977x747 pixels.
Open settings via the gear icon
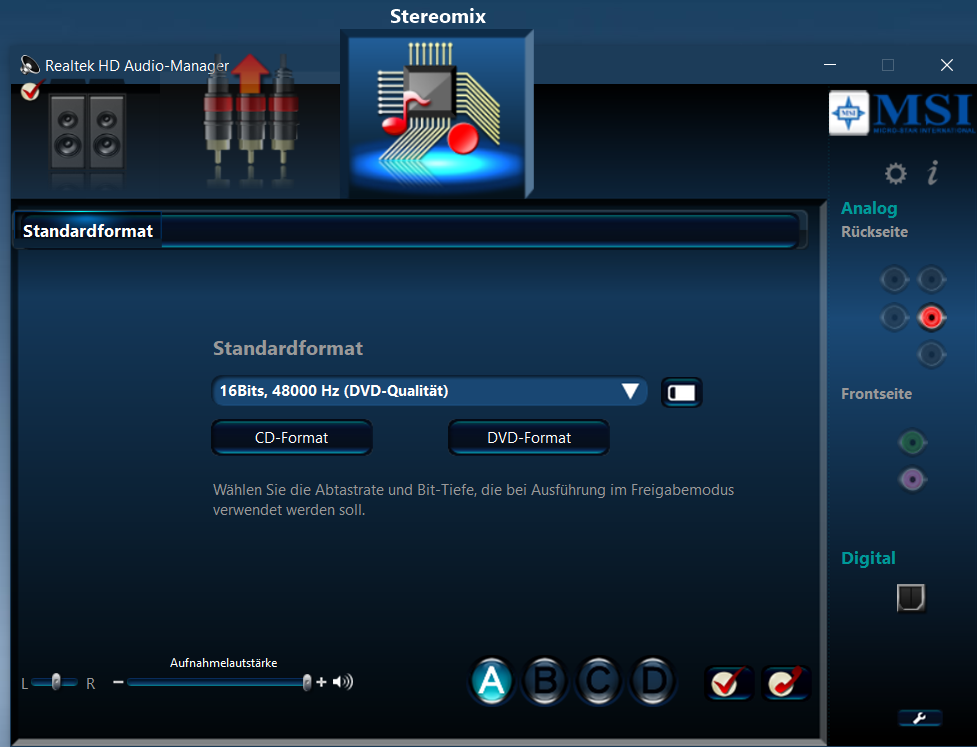click(895, 173)
